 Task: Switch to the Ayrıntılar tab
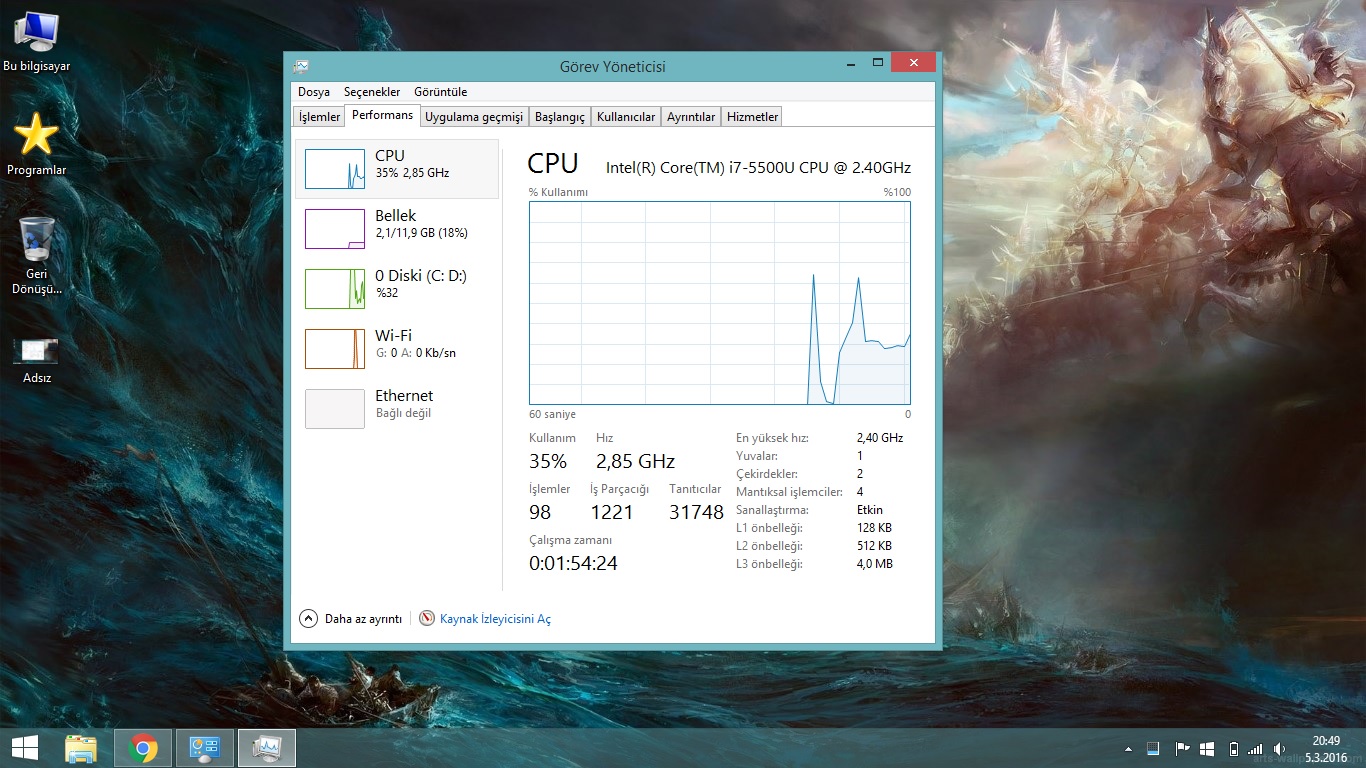pos(691,117)
